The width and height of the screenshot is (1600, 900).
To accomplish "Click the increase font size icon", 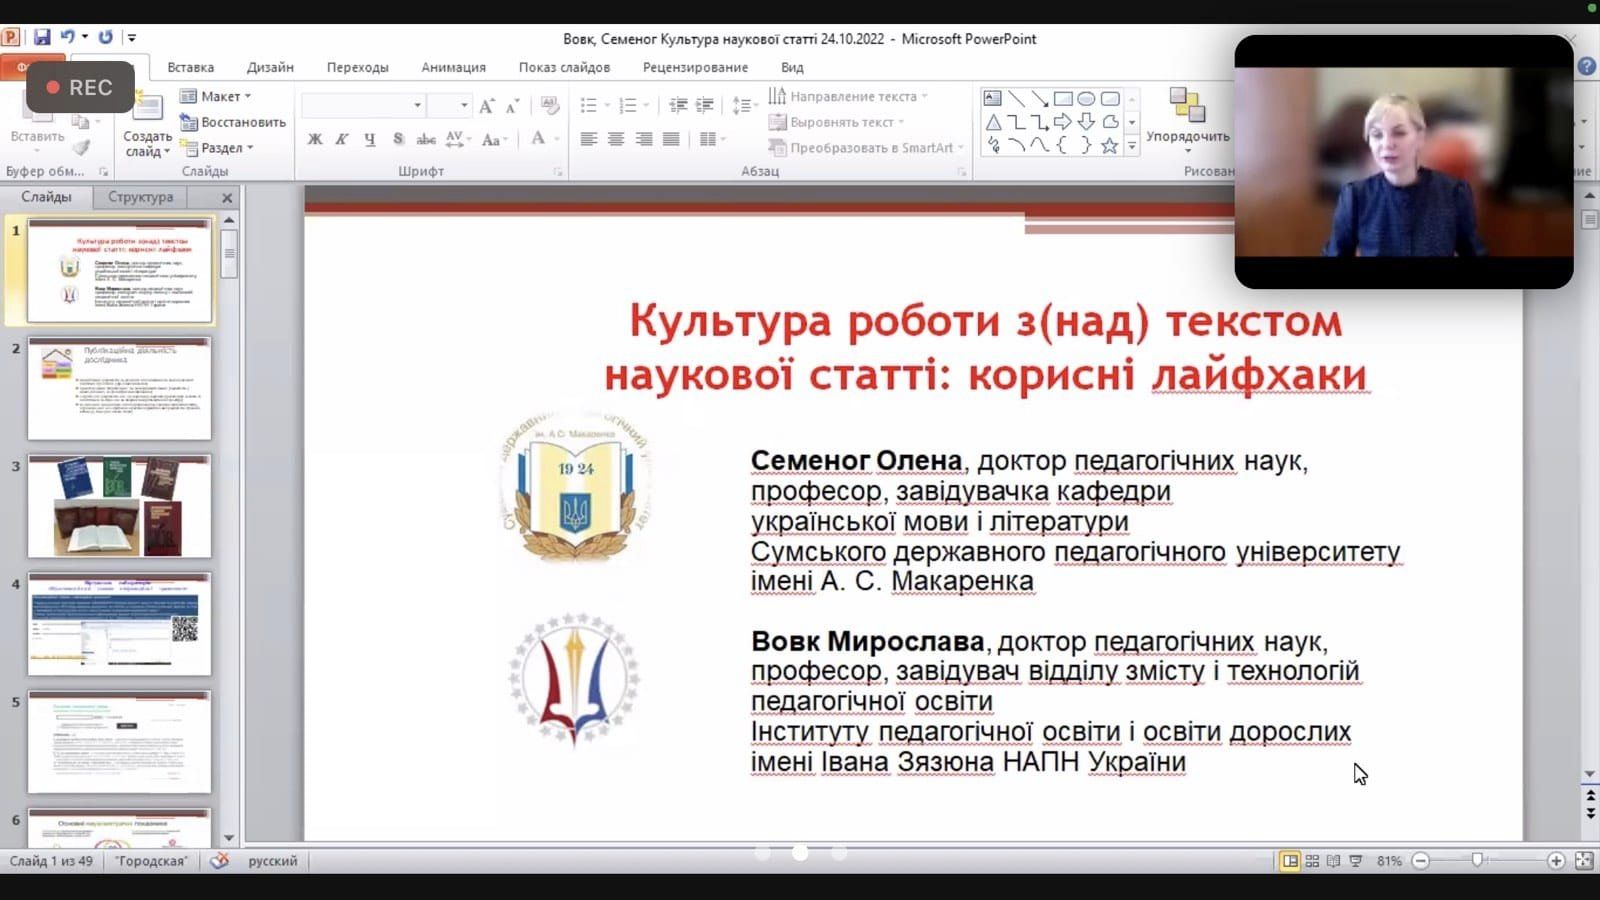I will coord(487,106).
